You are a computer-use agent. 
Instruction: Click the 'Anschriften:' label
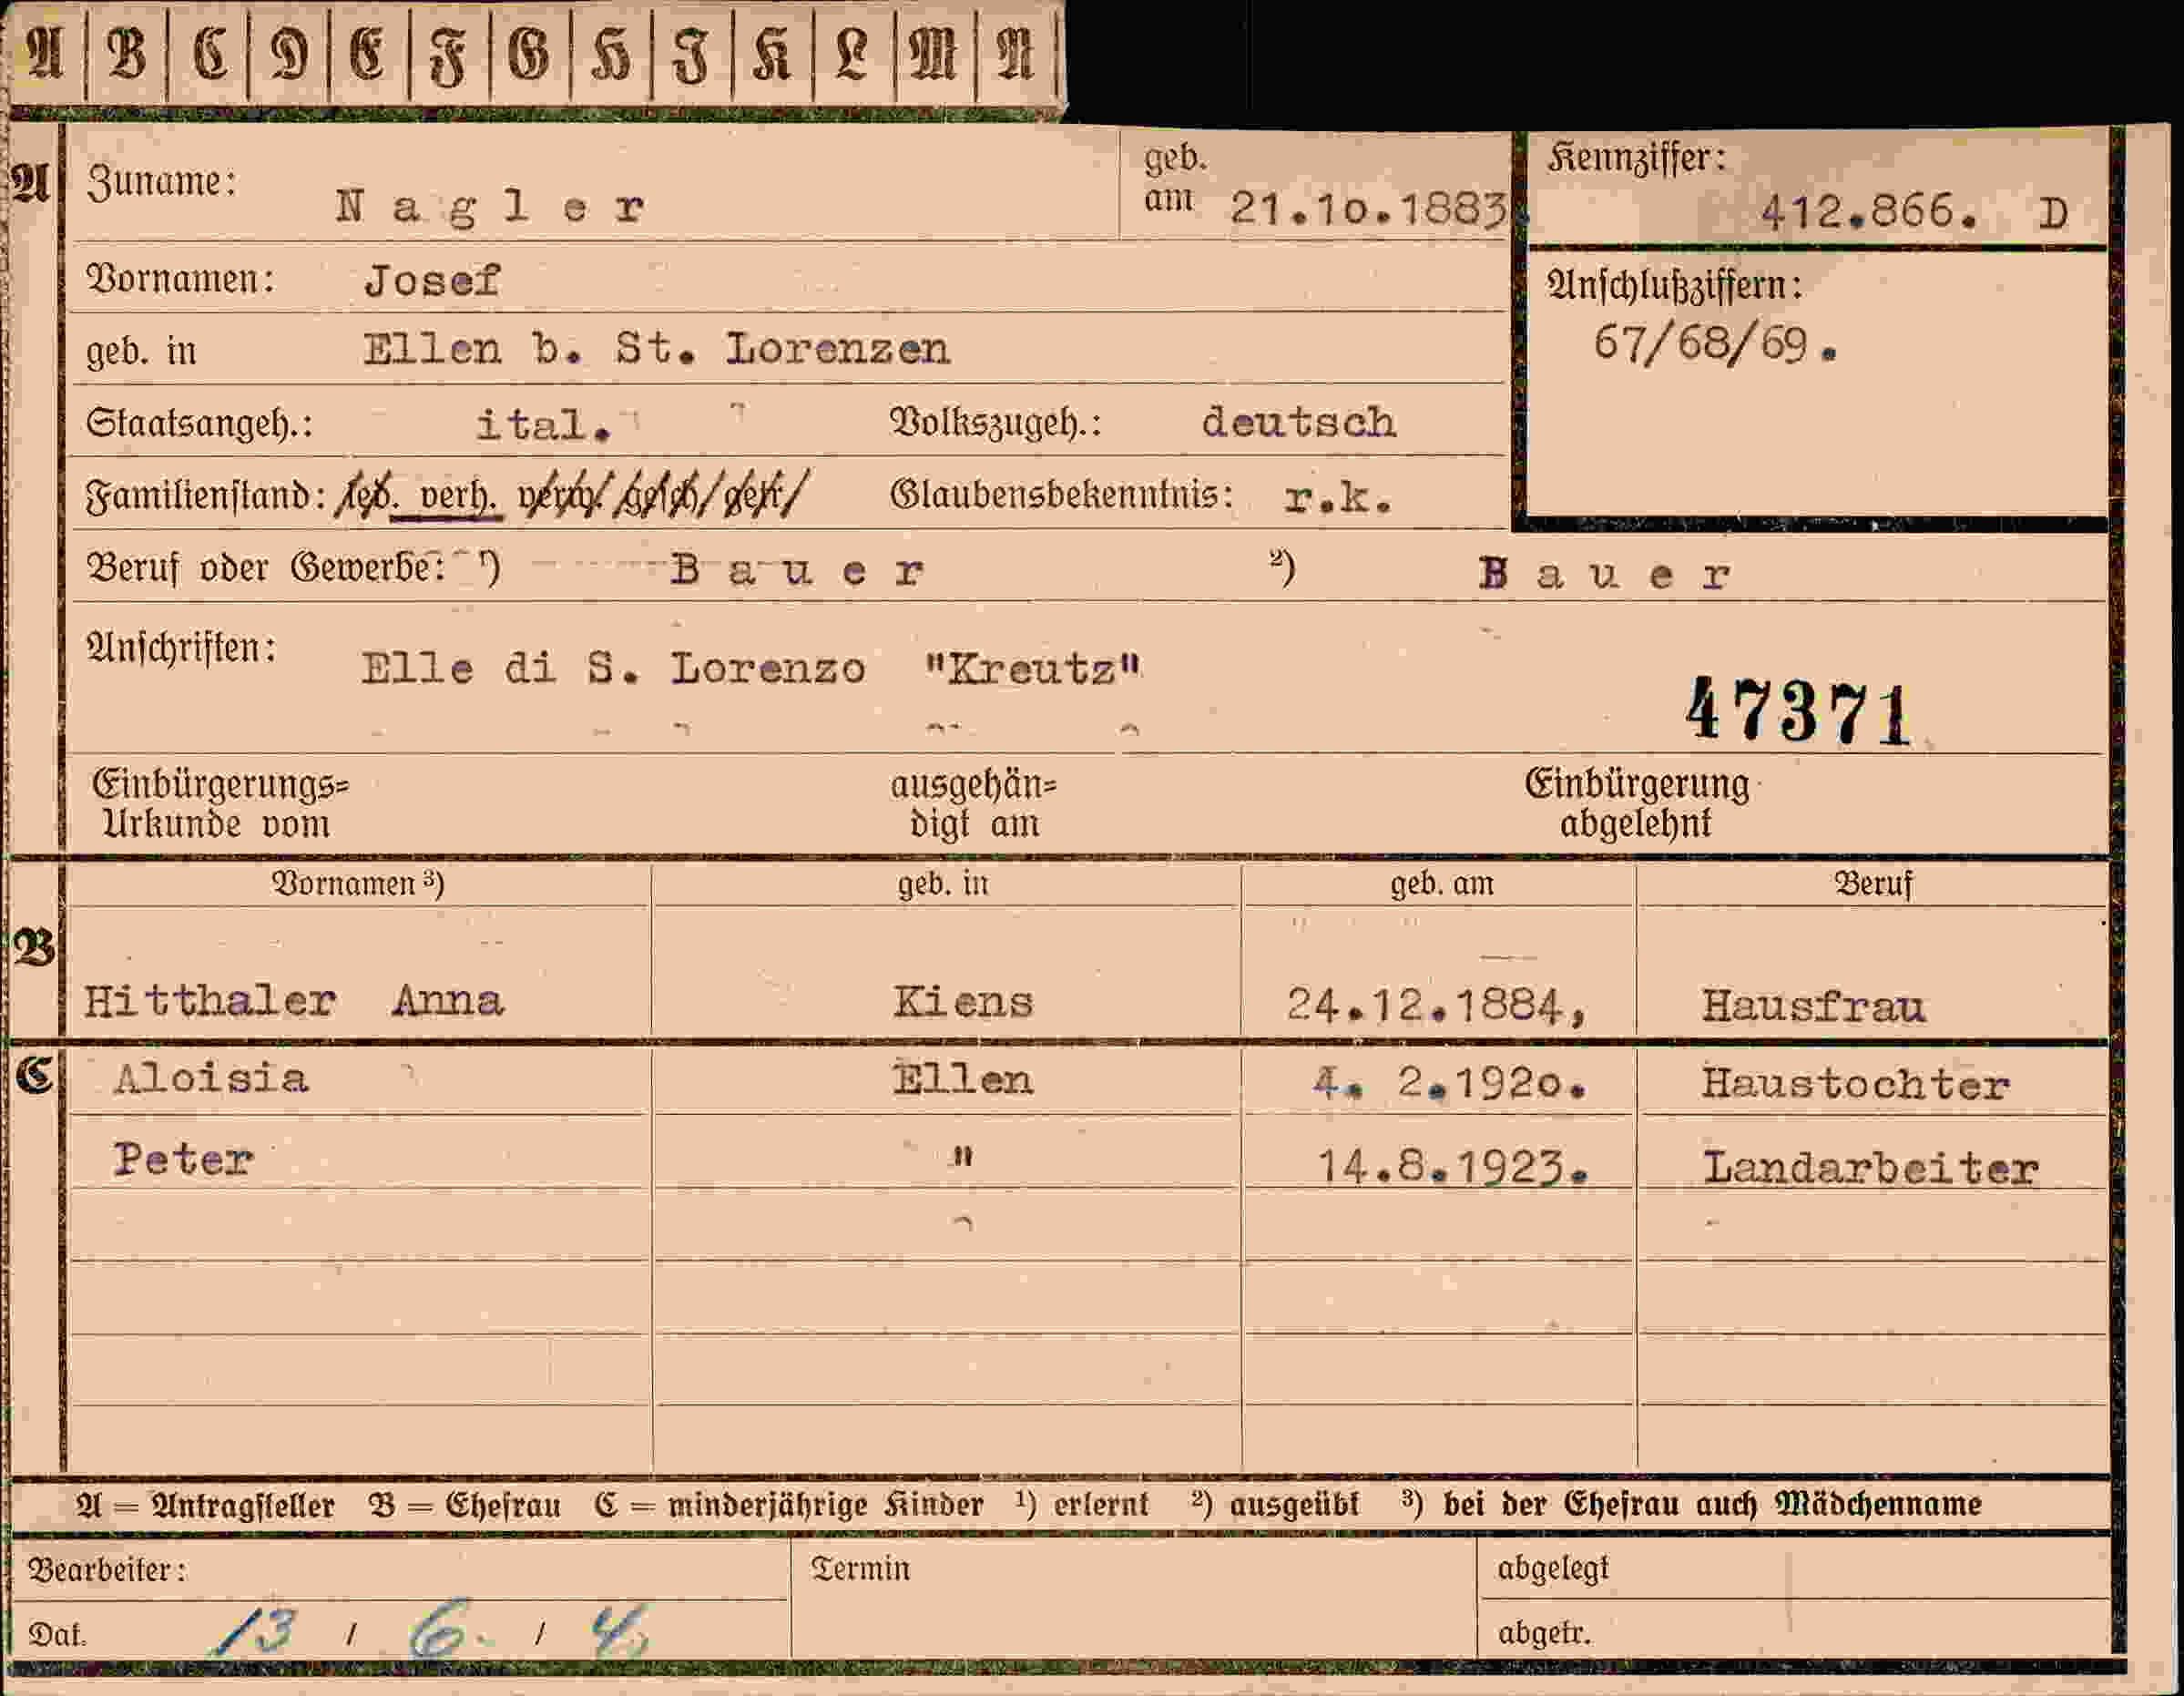click(181, 648)
